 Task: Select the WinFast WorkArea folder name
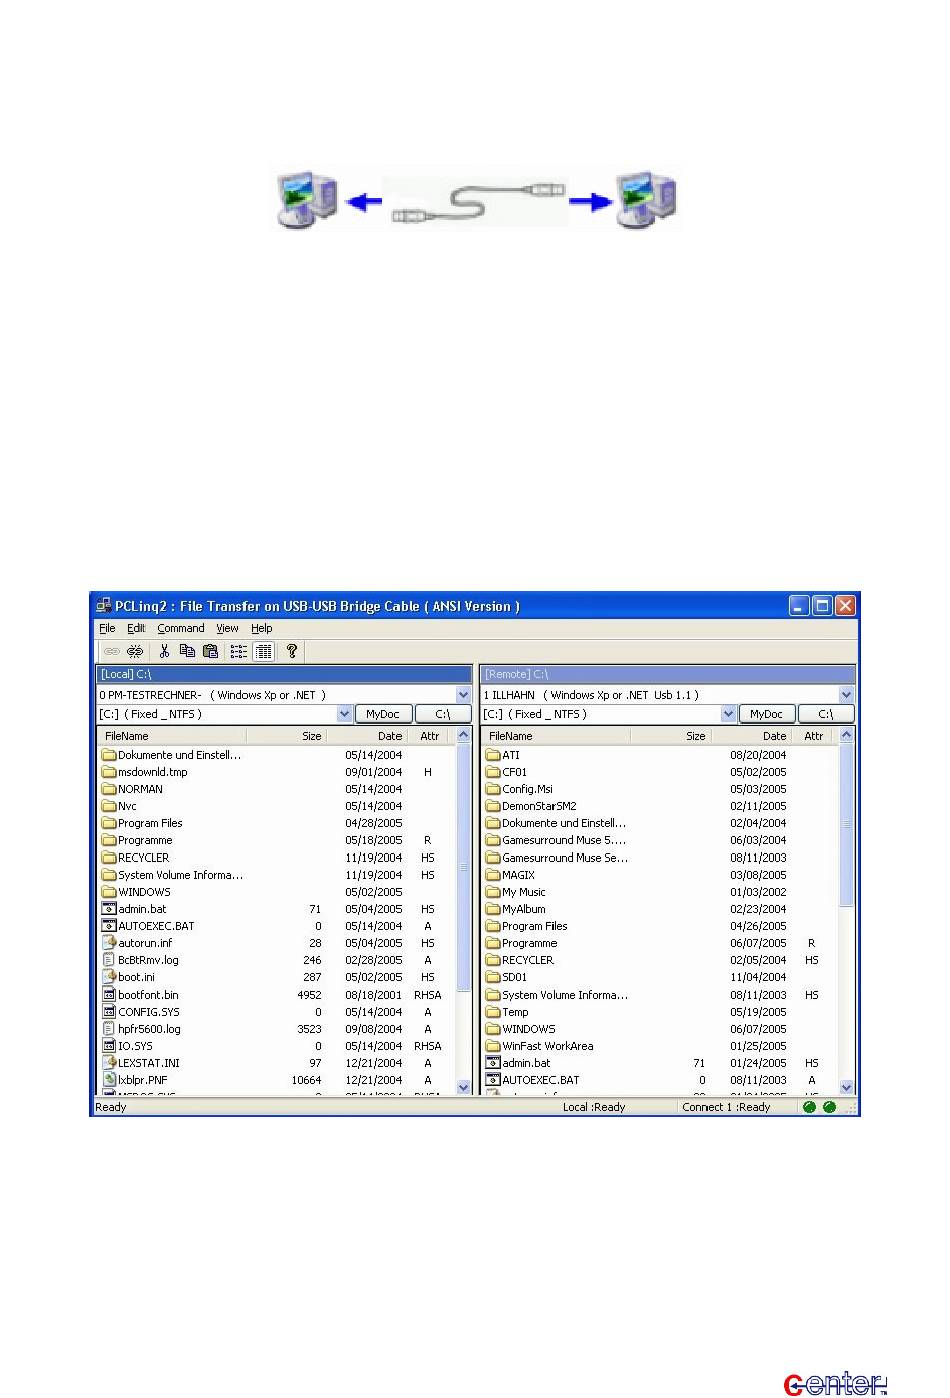[x=547, y=1046]
